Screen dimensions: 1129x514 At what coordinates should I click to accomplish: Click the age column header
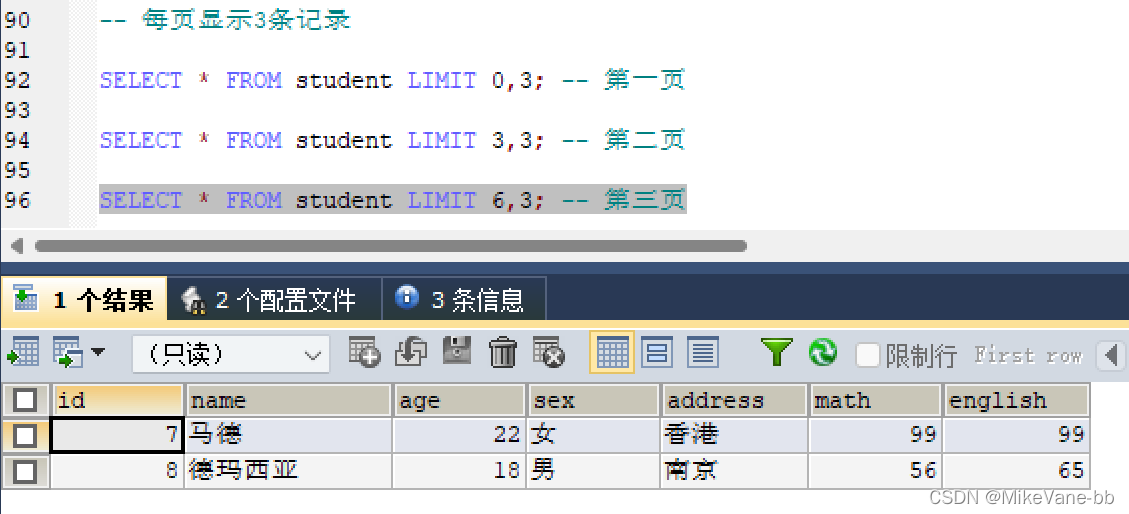coord(459,400)
